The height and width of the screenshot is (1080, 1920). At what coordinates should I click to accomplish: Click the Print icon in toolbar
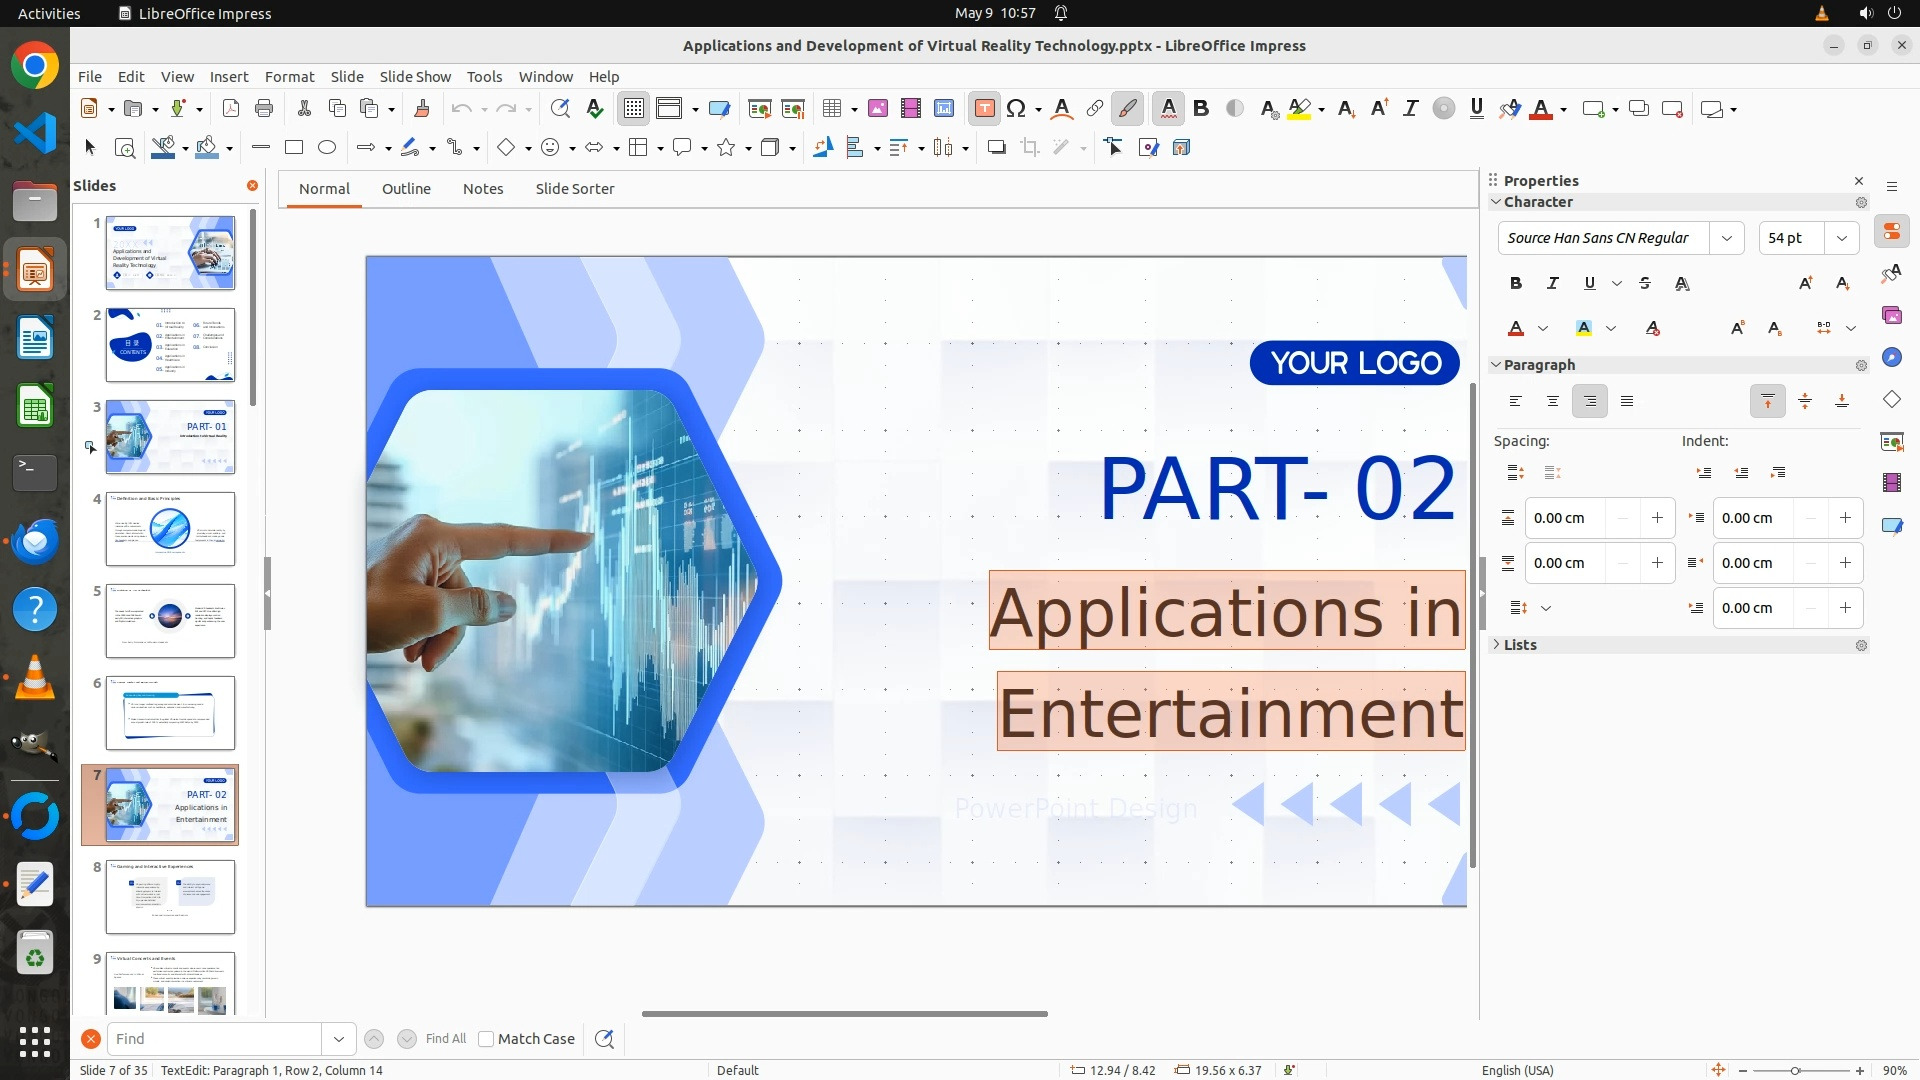264,109
